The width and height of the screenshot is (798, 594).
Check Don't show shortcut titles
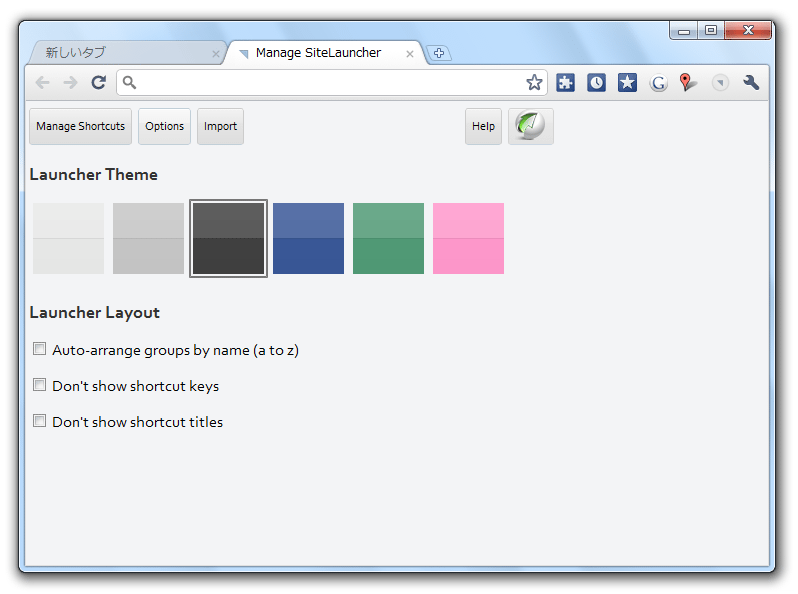39,421
